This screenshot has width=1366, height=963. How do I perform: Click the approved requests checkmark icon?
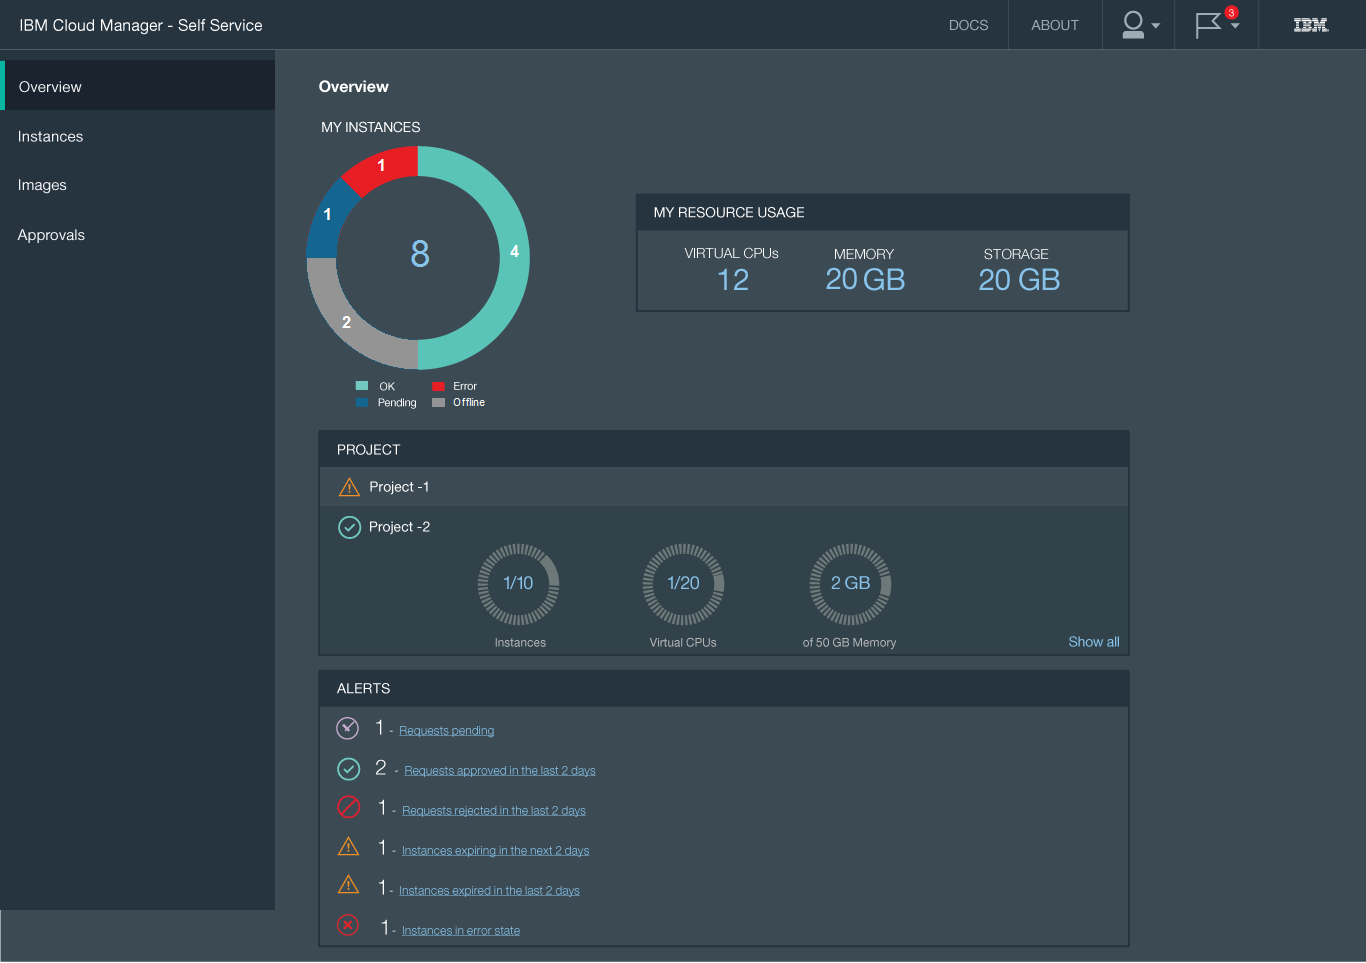pos(348,768)
